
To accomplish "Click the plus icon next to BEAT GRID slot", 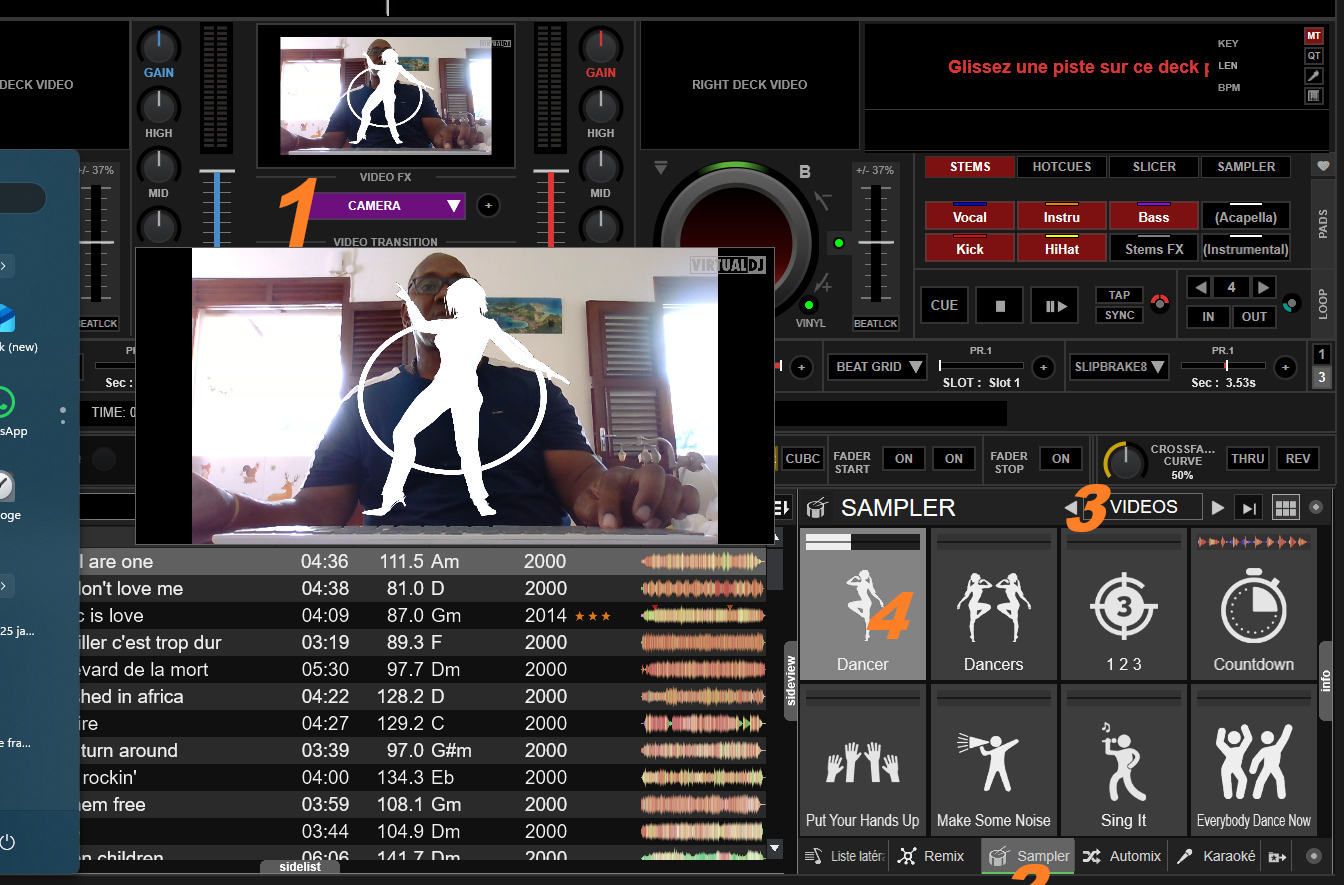I will [1043, 367].
